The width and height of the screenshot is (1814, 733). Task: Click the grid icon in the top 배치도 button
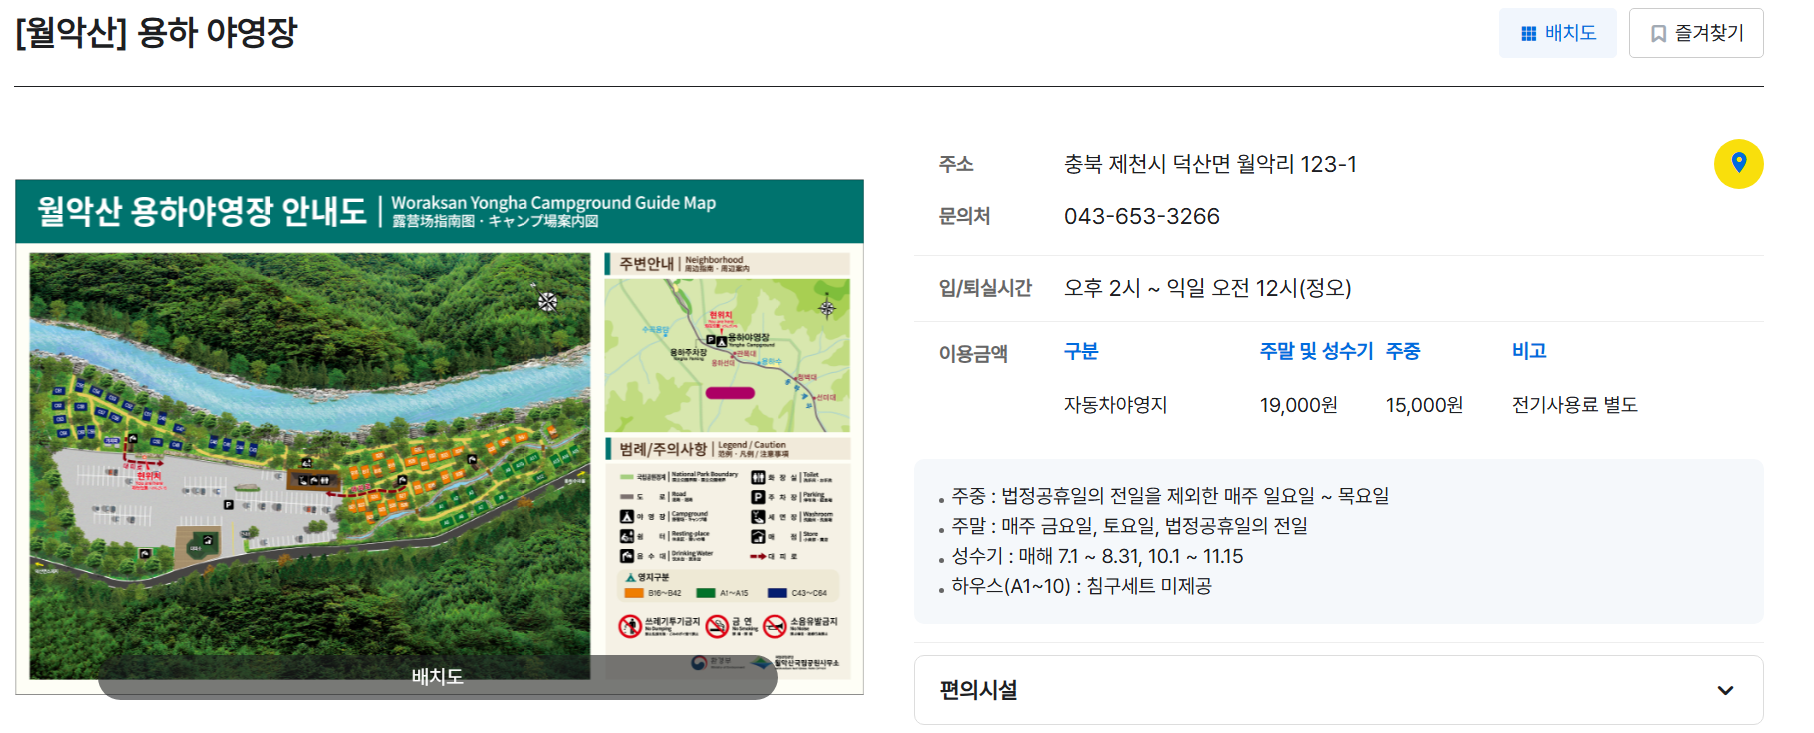(1528, 34)
